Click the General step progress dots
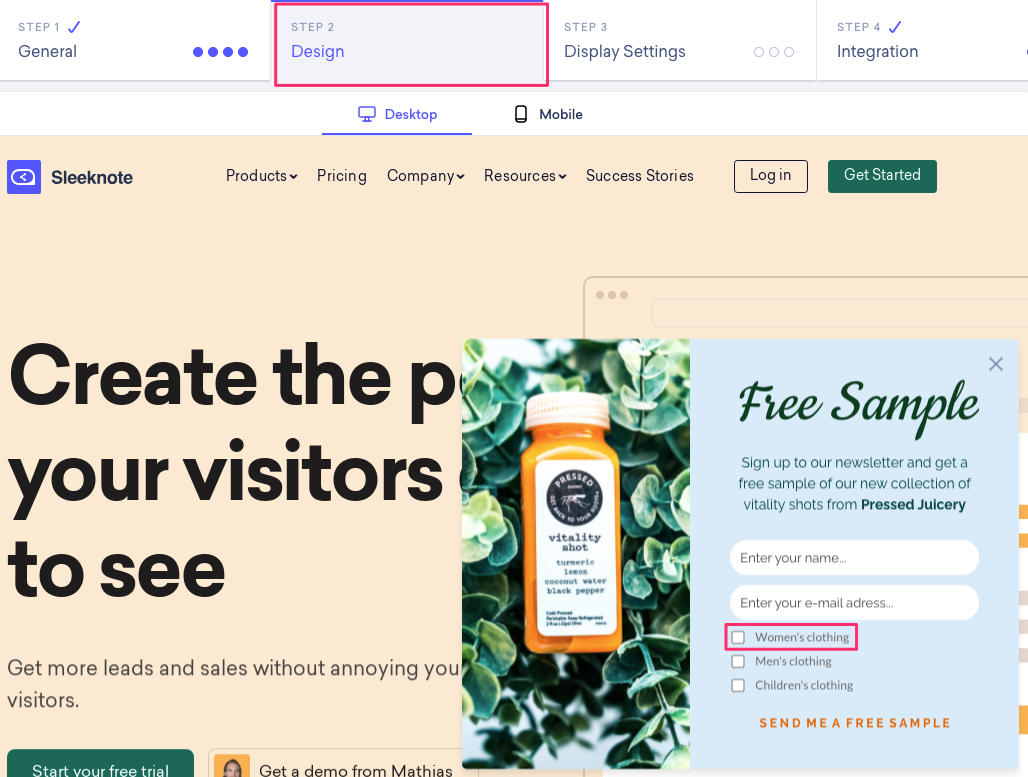Image resolution: width=1028 pixels, height=777 pixels. point(220,52)
